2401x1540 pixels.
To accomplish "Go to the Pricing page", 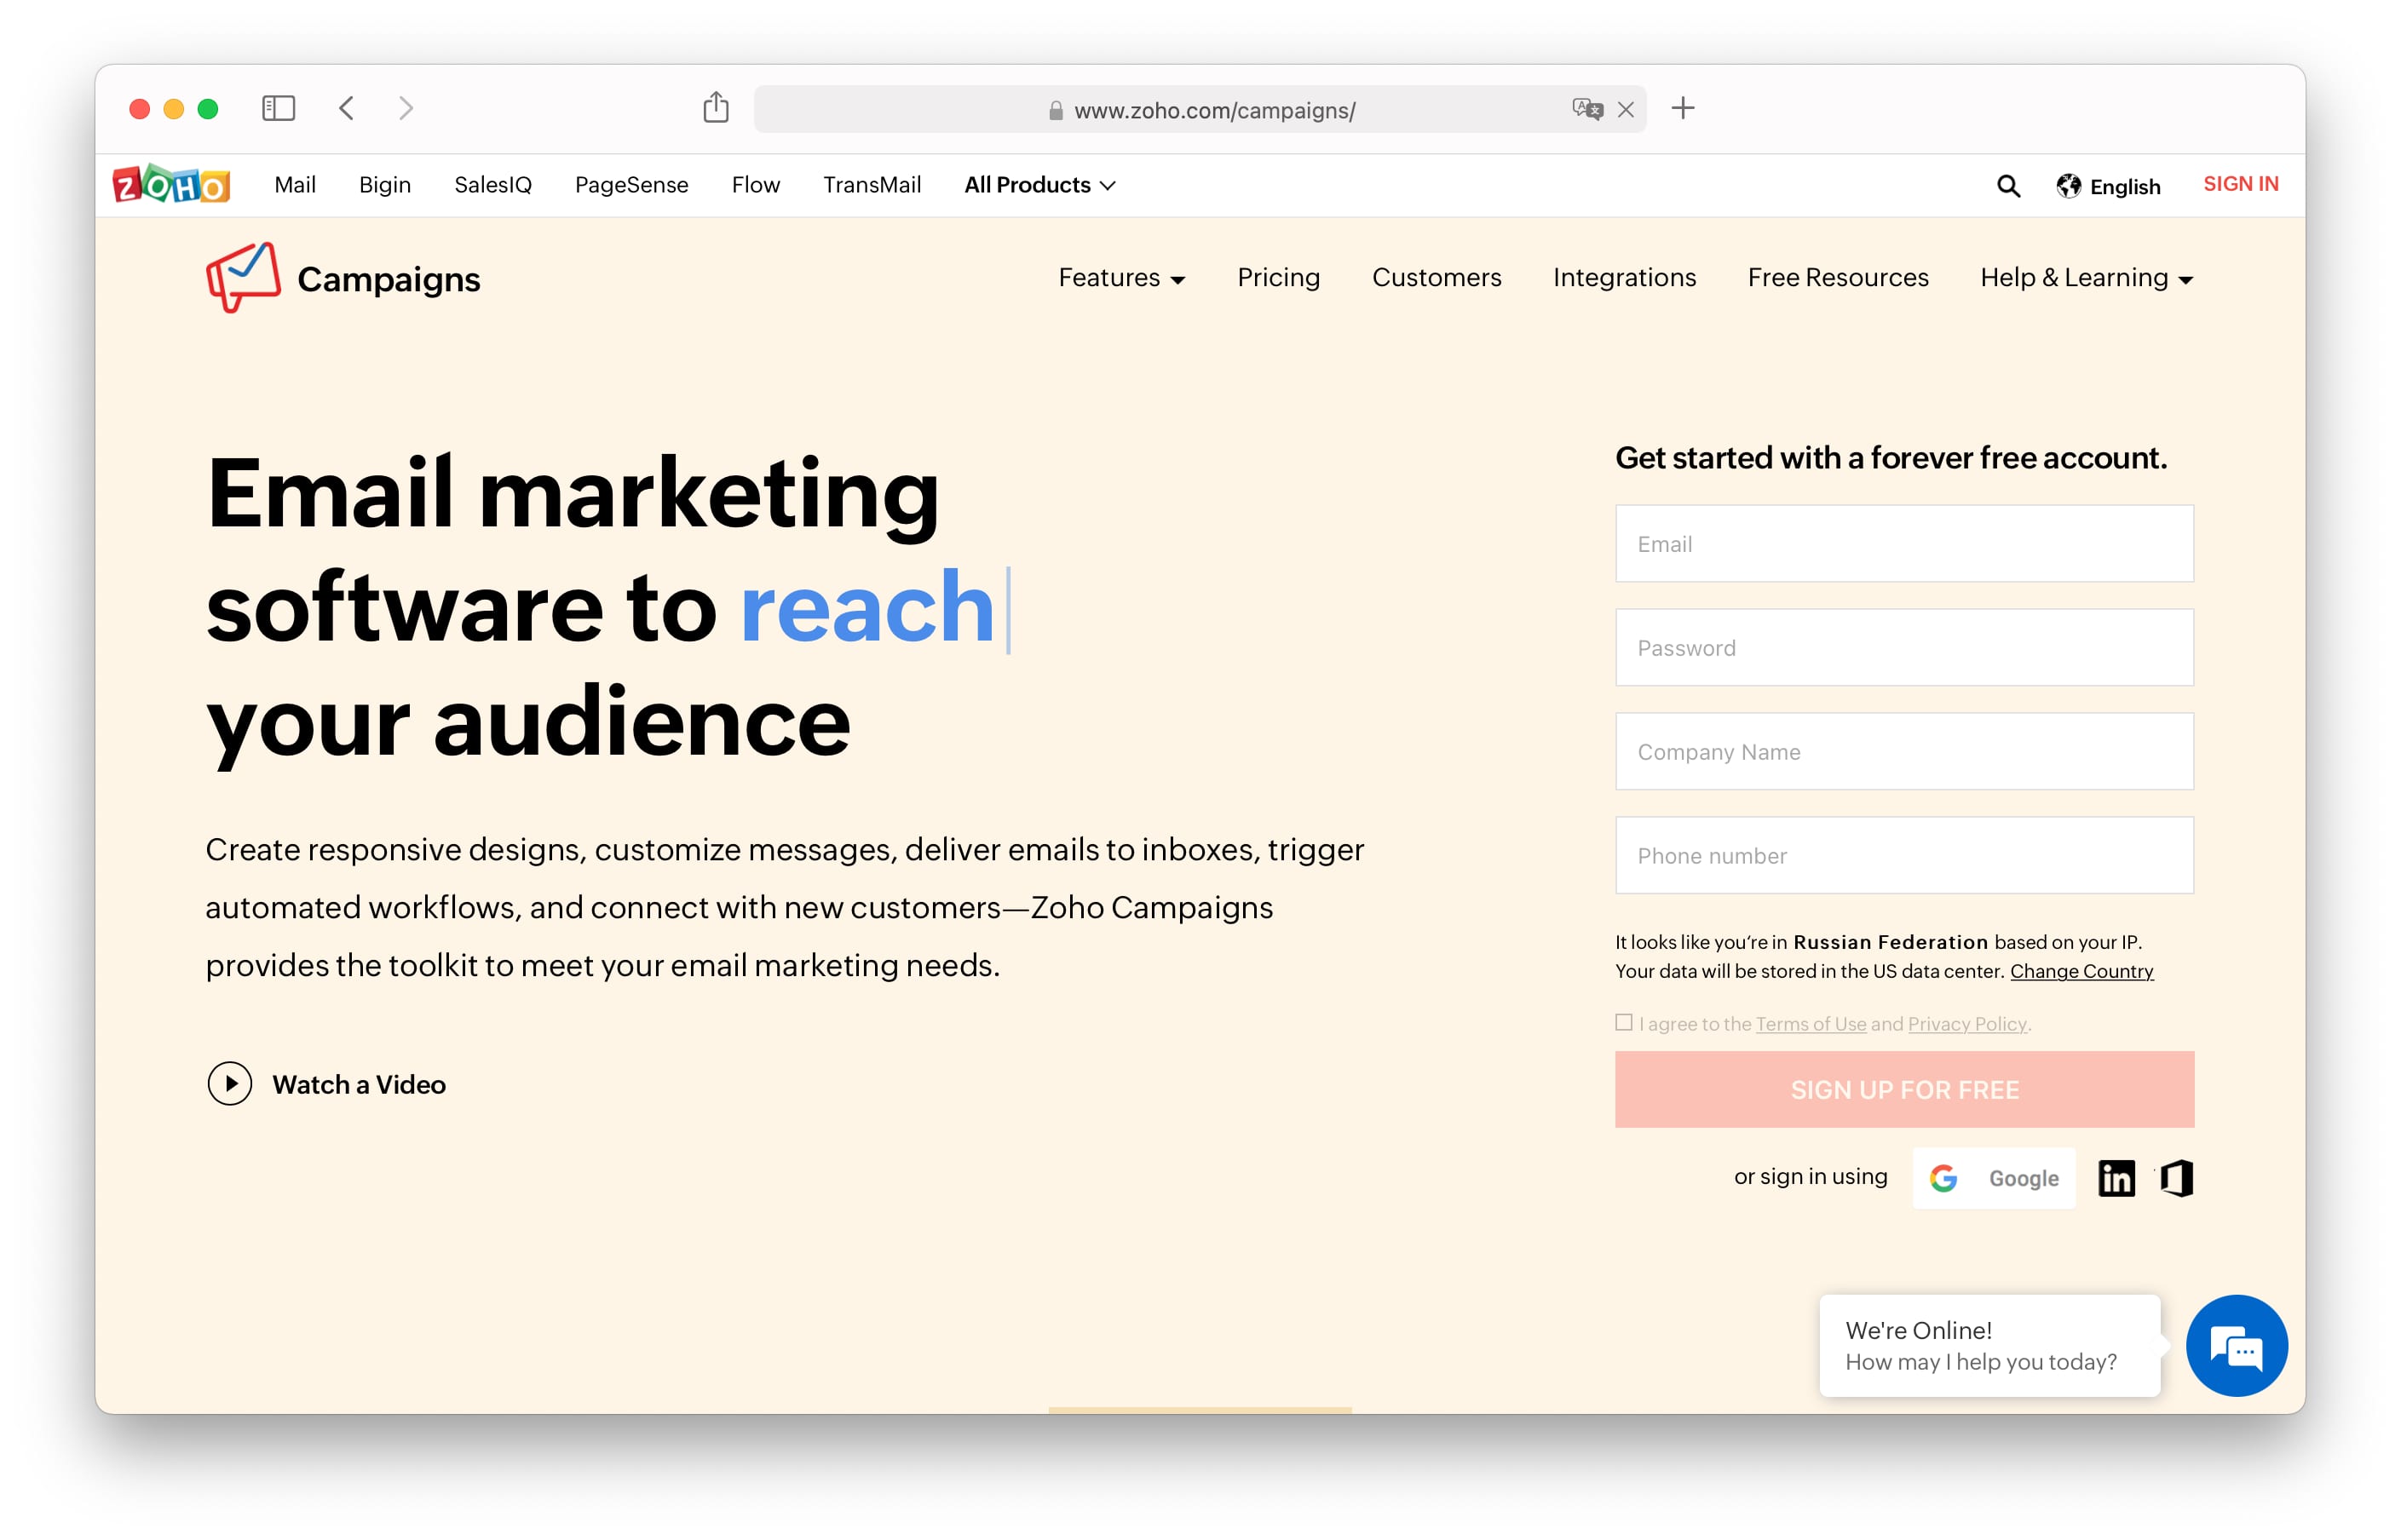I will (x=1278, y=277).
